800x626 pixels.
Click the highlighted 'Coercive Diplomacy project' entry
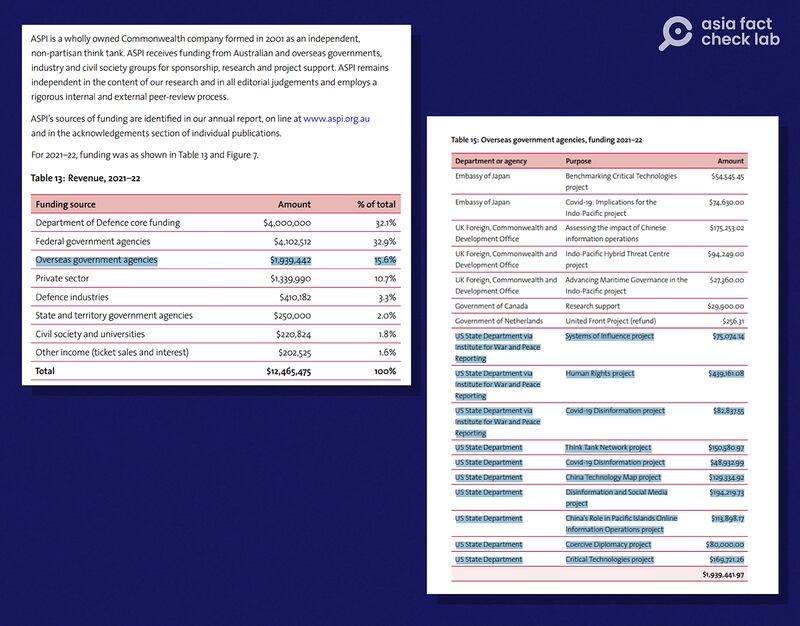point(608,544)
